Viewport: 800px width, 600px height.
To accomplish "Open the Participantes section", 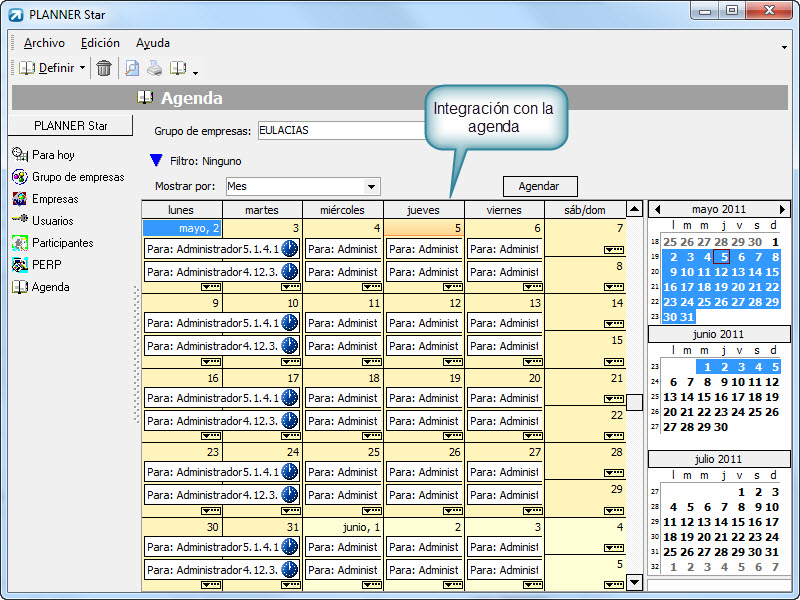I will [62, 243].
